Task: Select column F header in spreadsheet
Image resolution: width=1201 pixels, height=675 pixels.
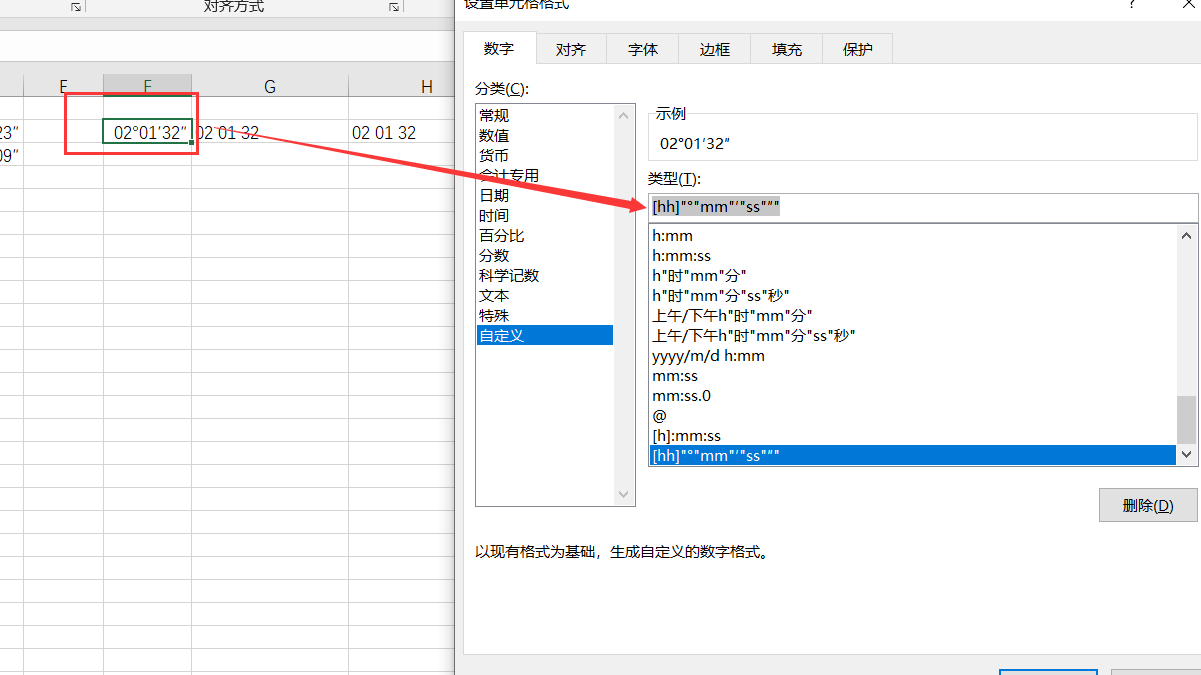Action: pos(147,87)
